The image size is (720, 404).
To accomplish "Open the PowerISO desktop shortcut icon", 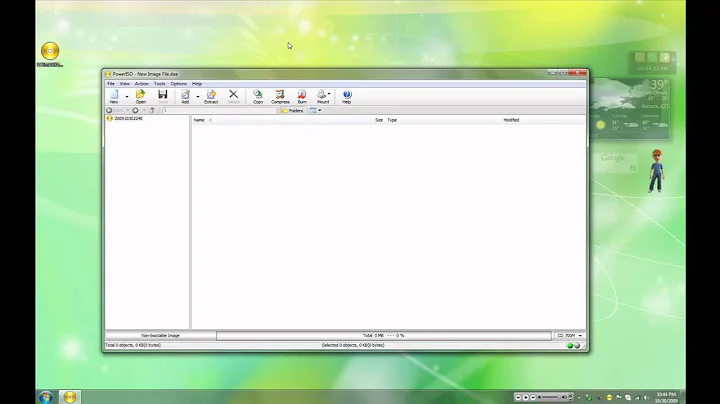I will [x=50, y=54].
